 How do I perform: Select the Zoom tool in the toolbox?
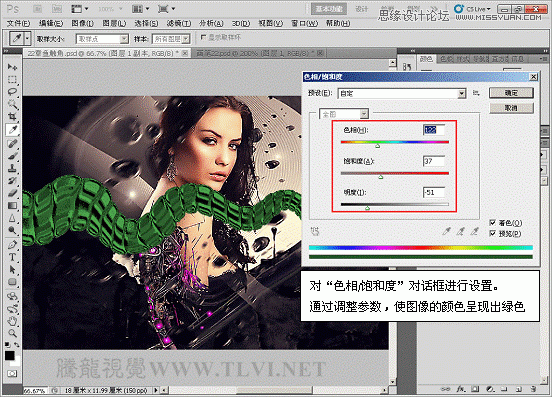click(12, 333)
